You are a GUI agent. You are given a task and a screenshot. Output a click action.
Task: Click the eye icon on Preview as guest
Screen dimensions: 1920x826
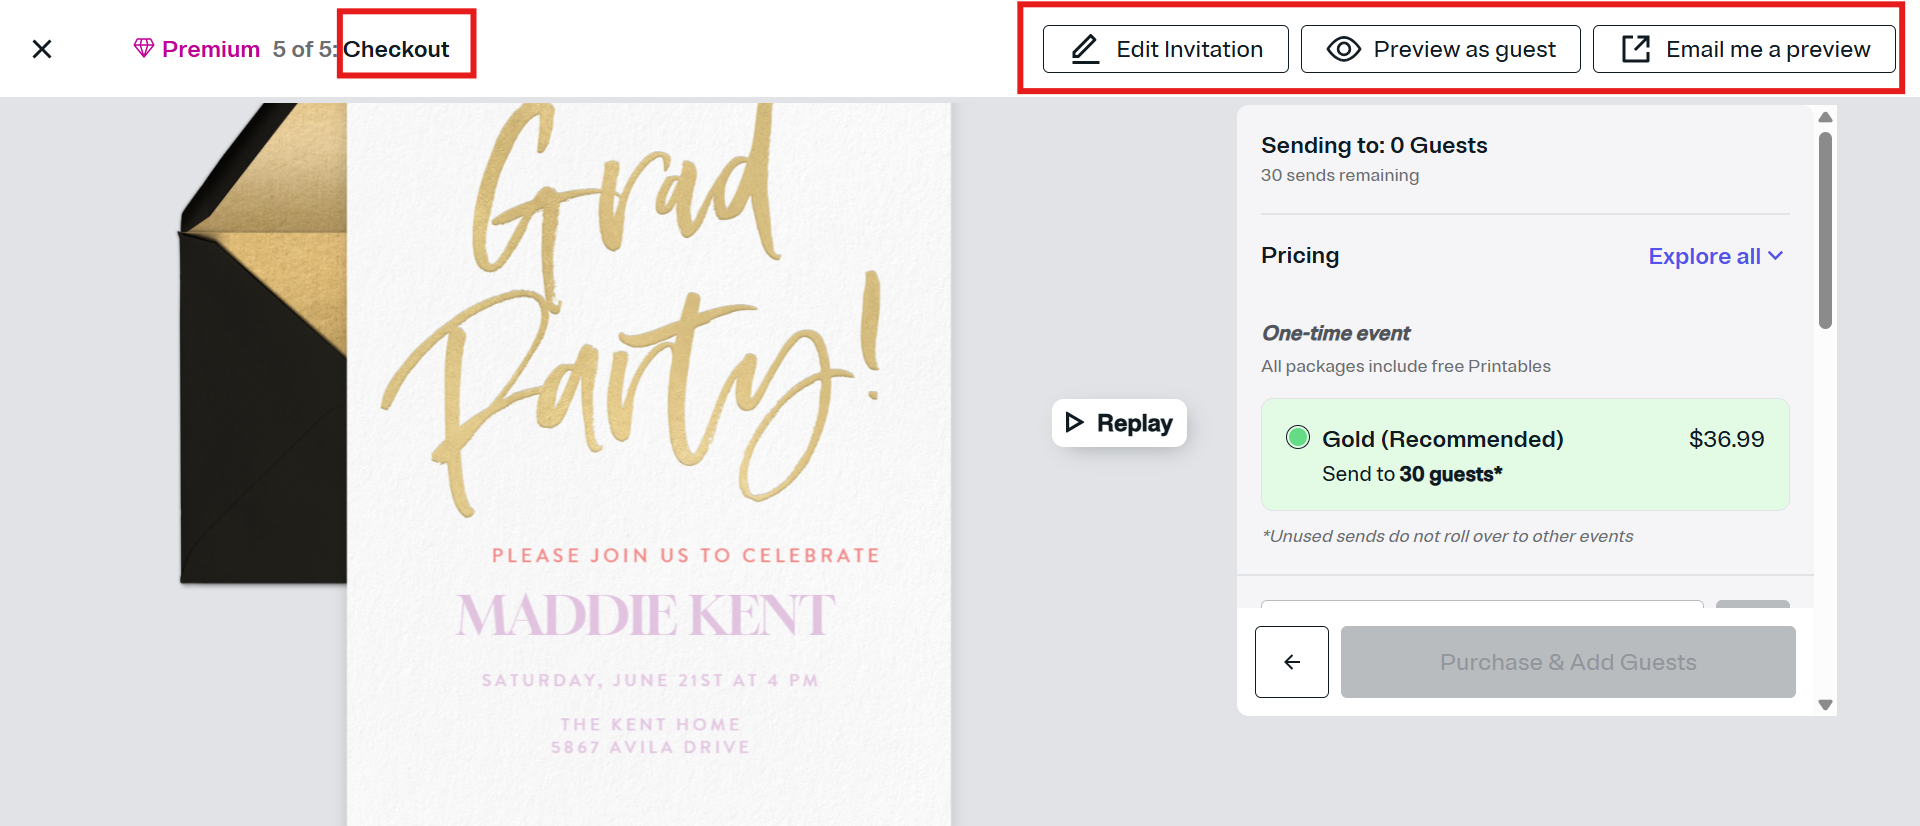pos(1343,49)
